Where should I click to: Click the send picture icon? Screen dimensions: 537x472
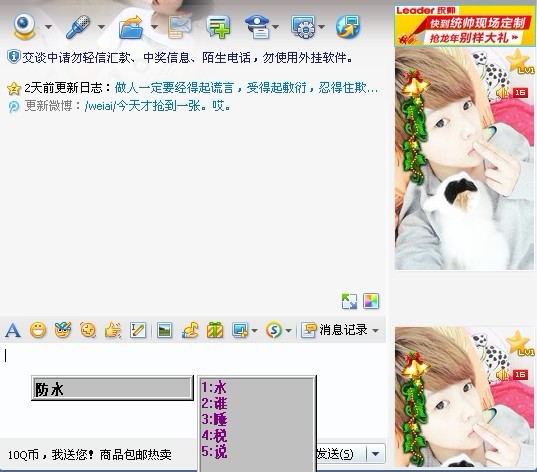coord(164,330)
